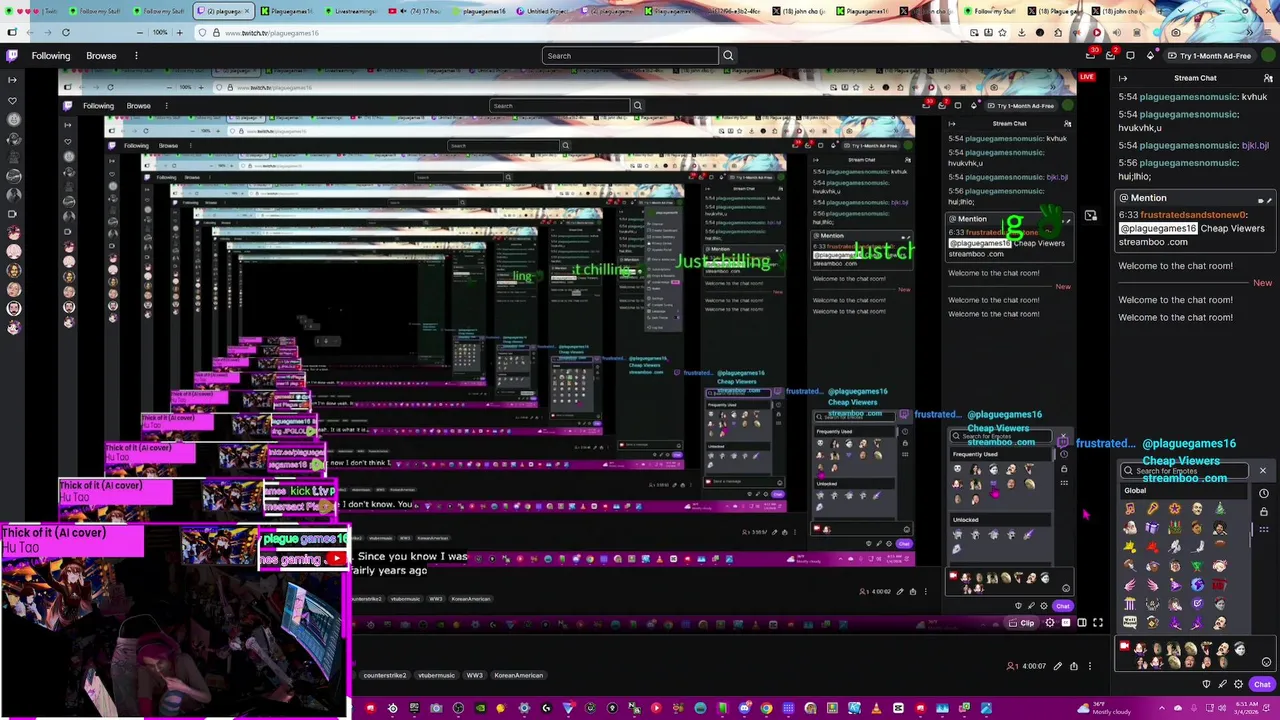Image resolution: width=1280 pixels, height=720 pixels.
Task: Open the Whispers icon in top bar
Action: [1130, 56]
